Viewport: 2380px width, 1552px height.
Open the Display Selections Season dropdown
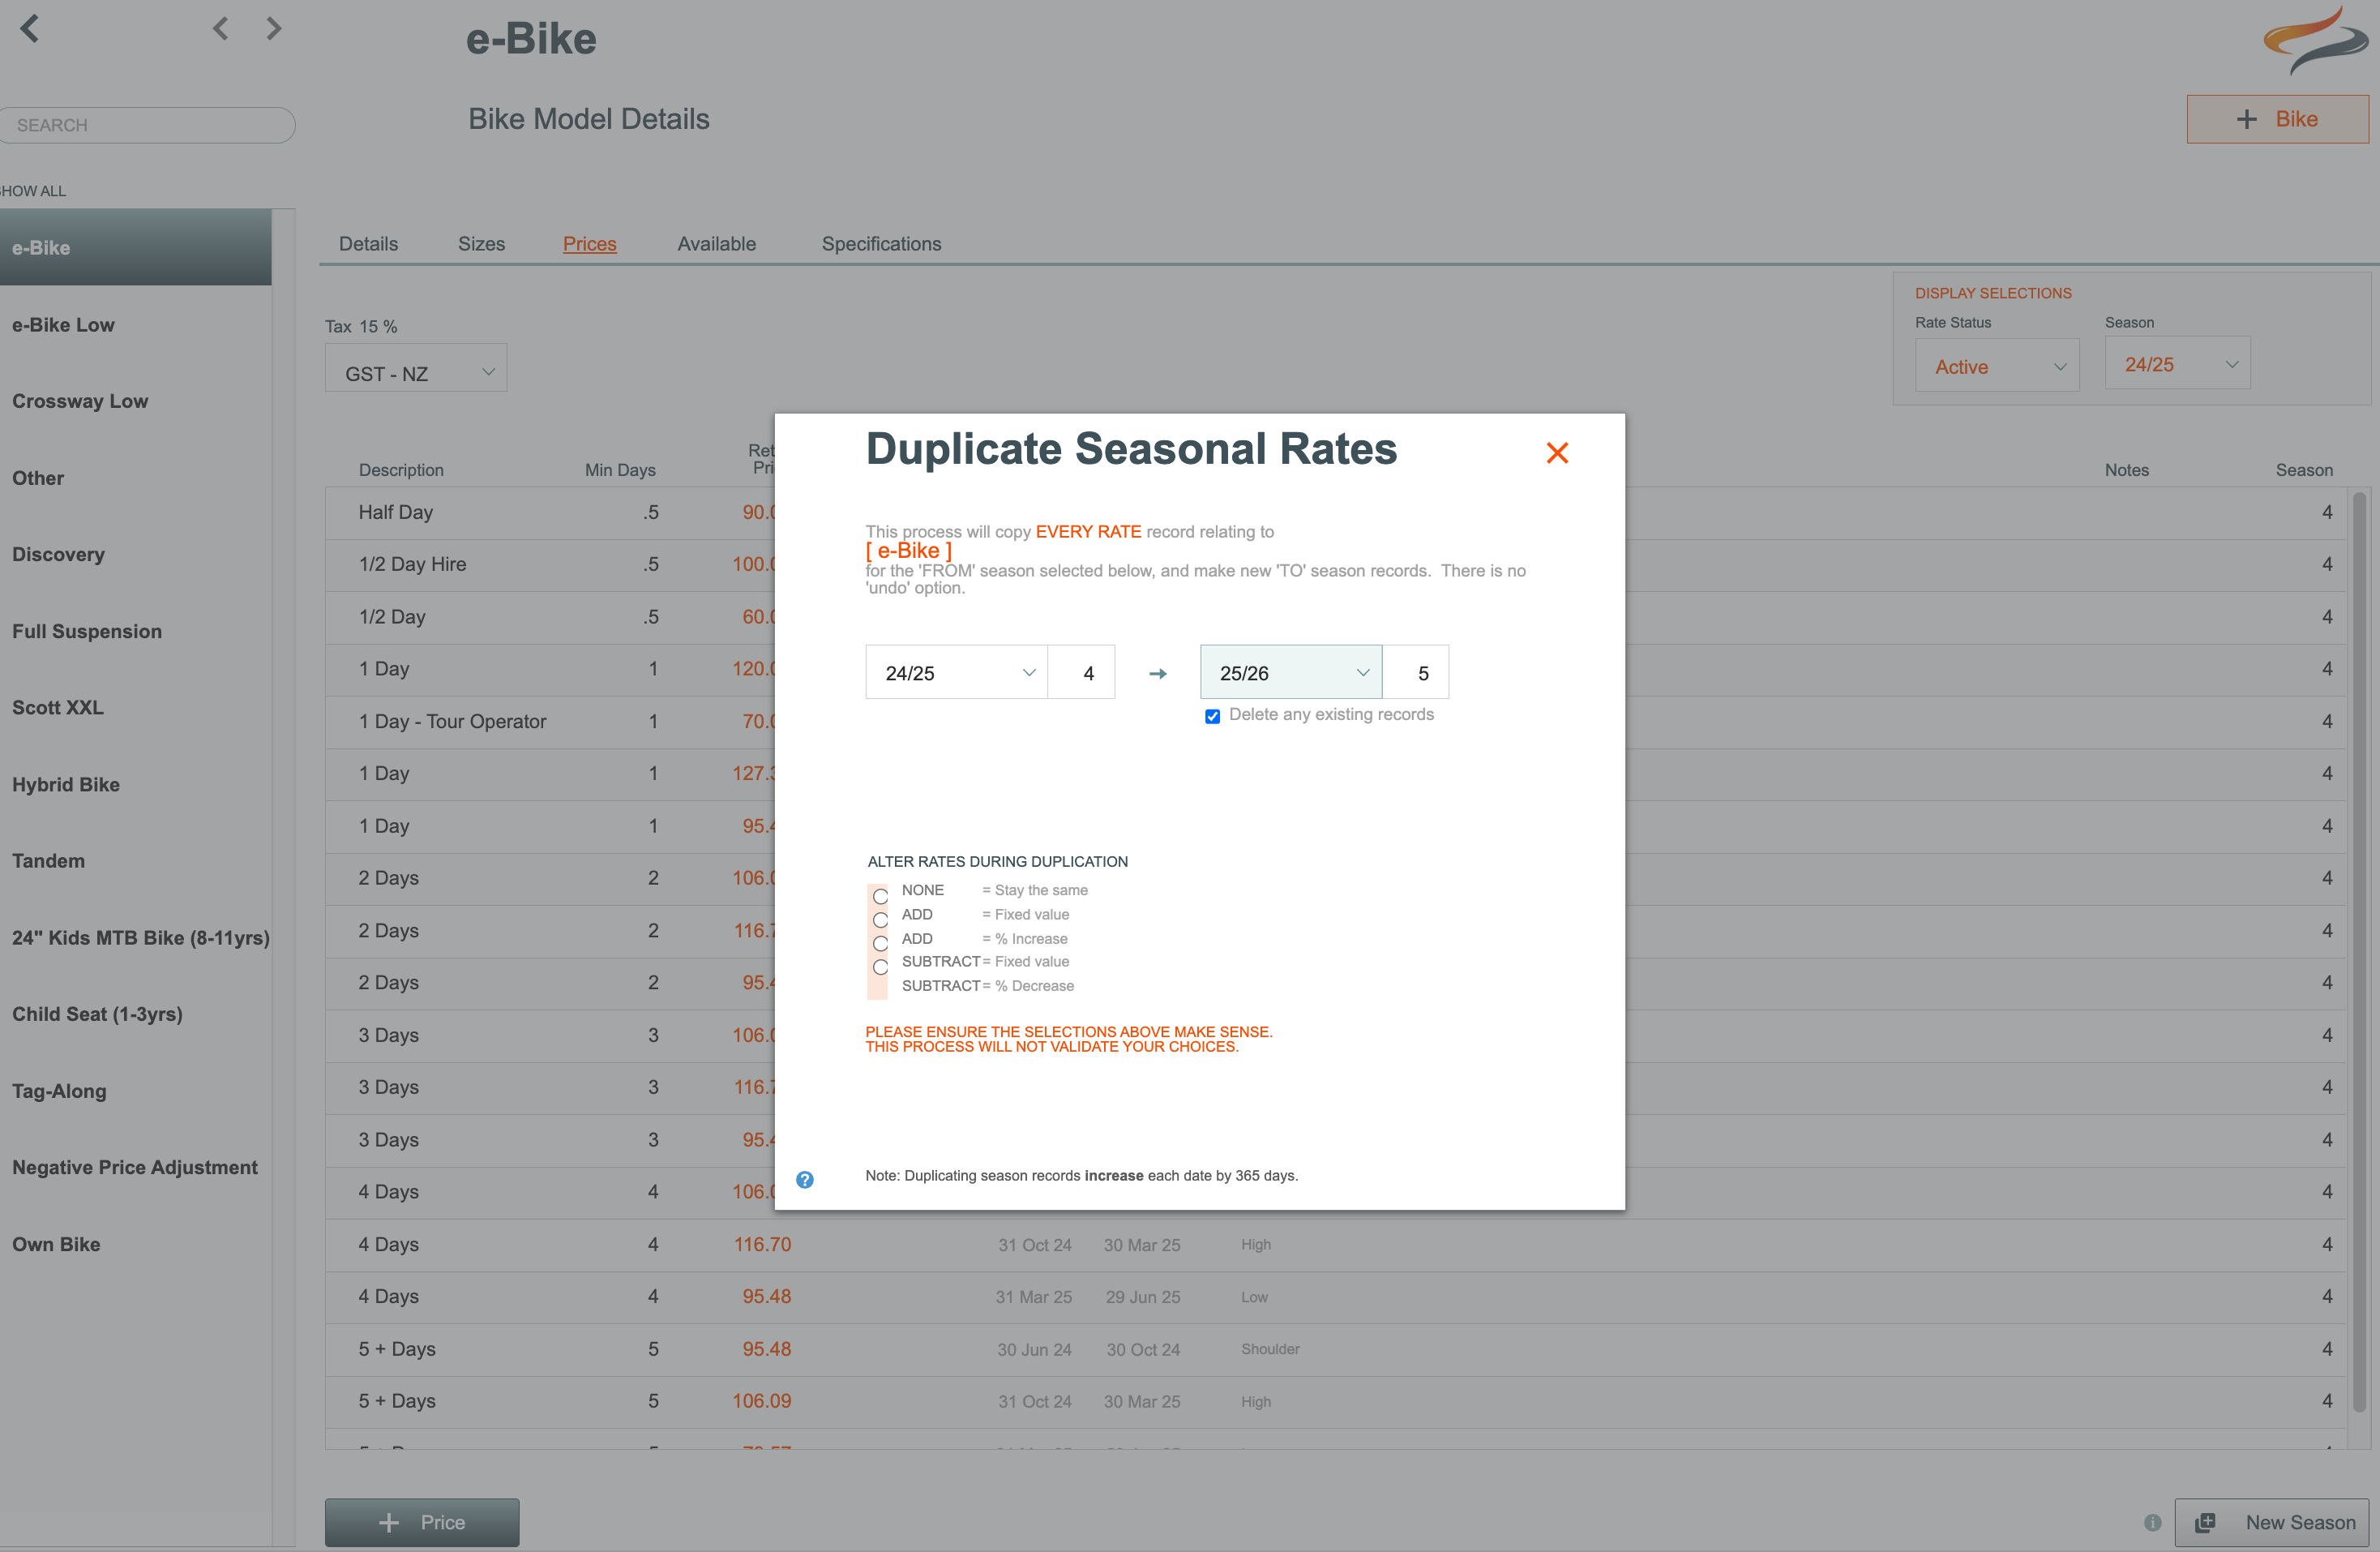point(2177,364)
